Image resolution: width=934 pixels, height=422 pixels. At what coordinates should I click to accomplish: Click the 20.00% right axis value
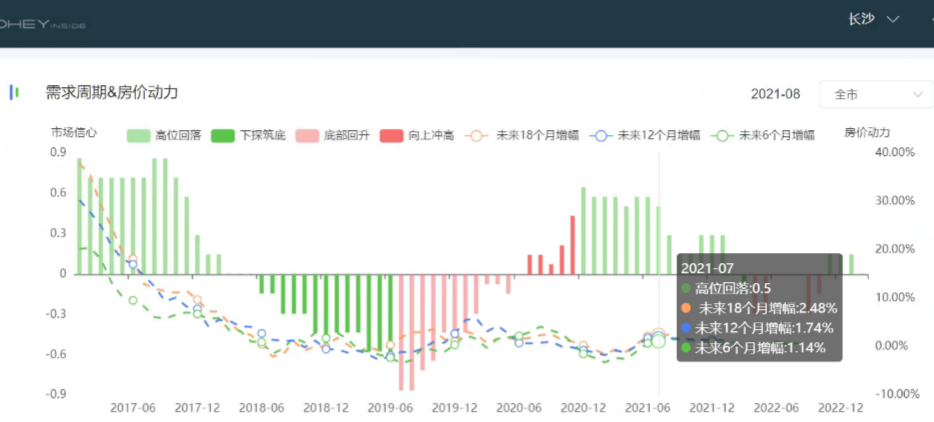click(895, 249)
